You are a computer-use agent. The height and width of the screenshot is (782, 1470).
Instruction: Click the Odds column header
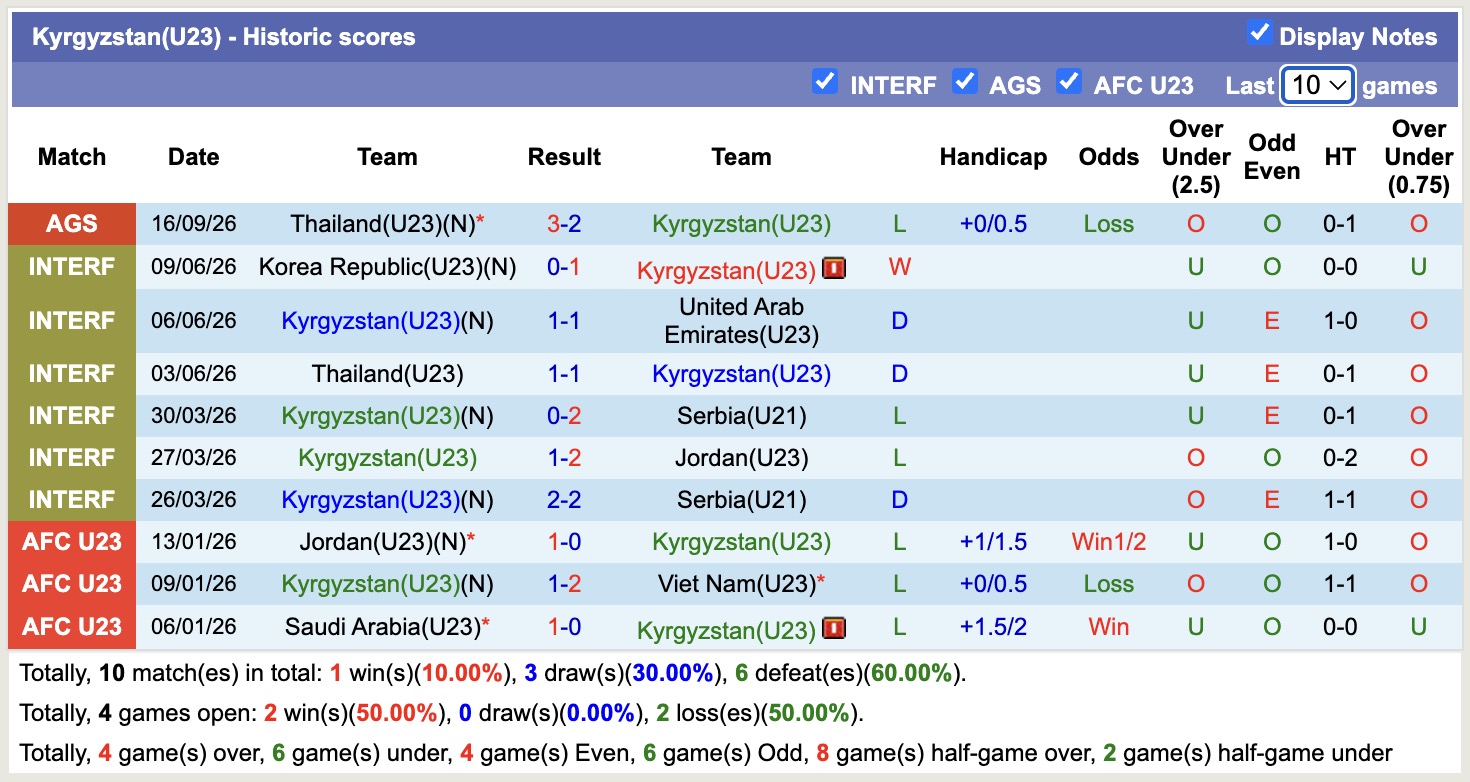pyautogui.click(x=1109, y=157)
